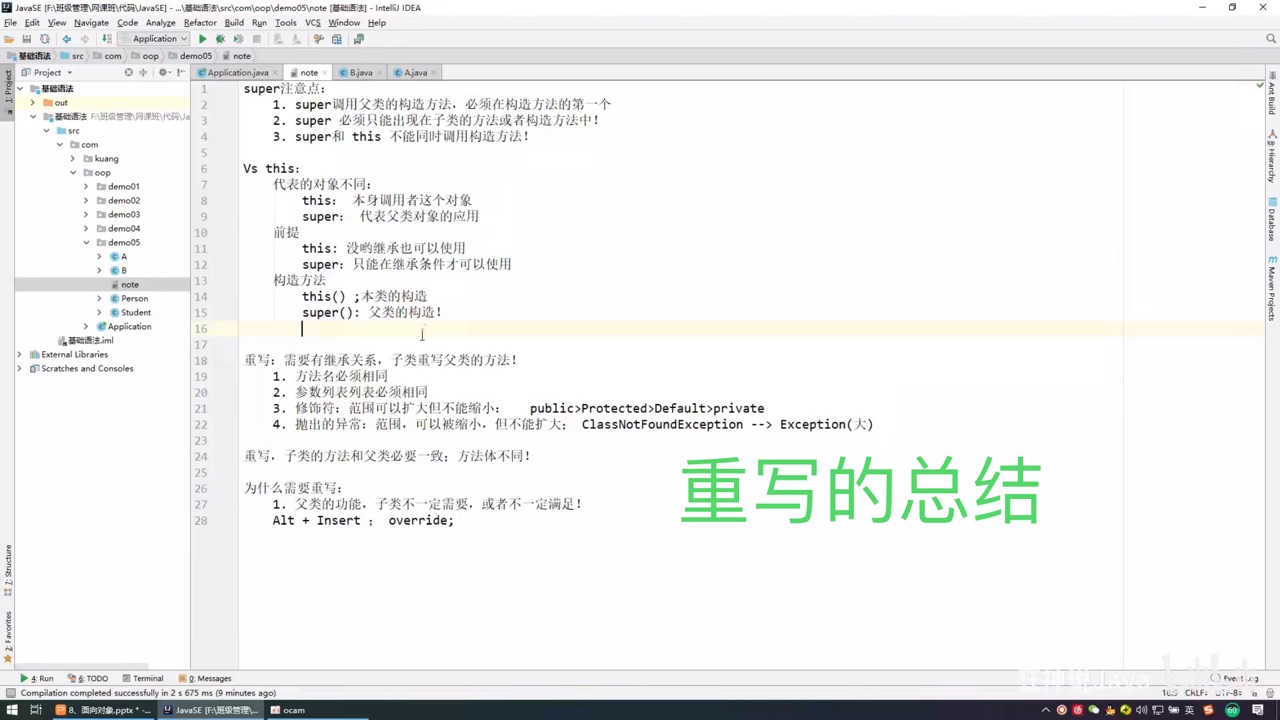Open the Debug tool
This screenshot has height=720, width=1280.
click(x=220, y=38)
